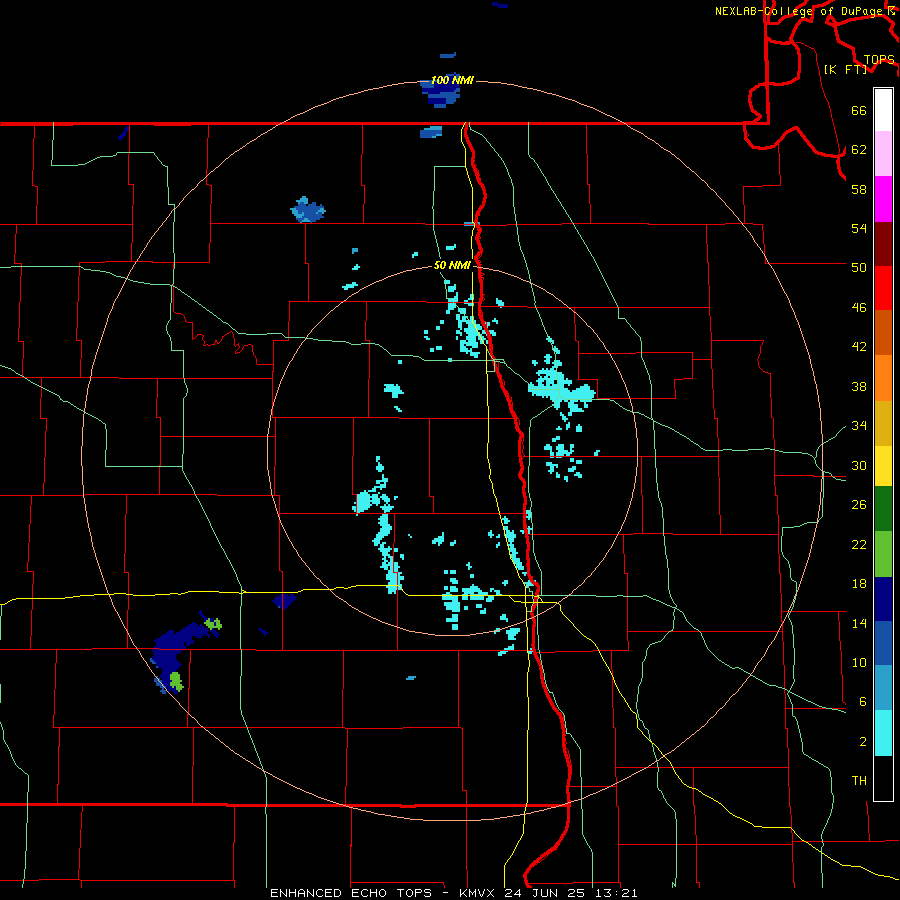Click the '38' legend value
This screenshot has height=900, width=900.
point(859,386)
